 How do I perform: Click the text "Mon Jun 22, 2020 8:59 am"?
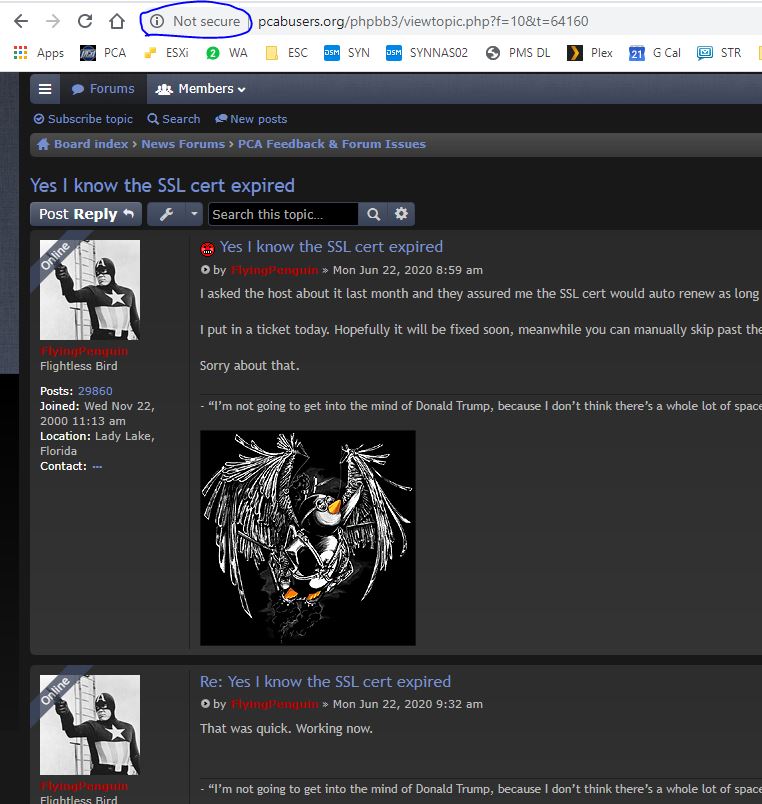[x=408, y=270]
